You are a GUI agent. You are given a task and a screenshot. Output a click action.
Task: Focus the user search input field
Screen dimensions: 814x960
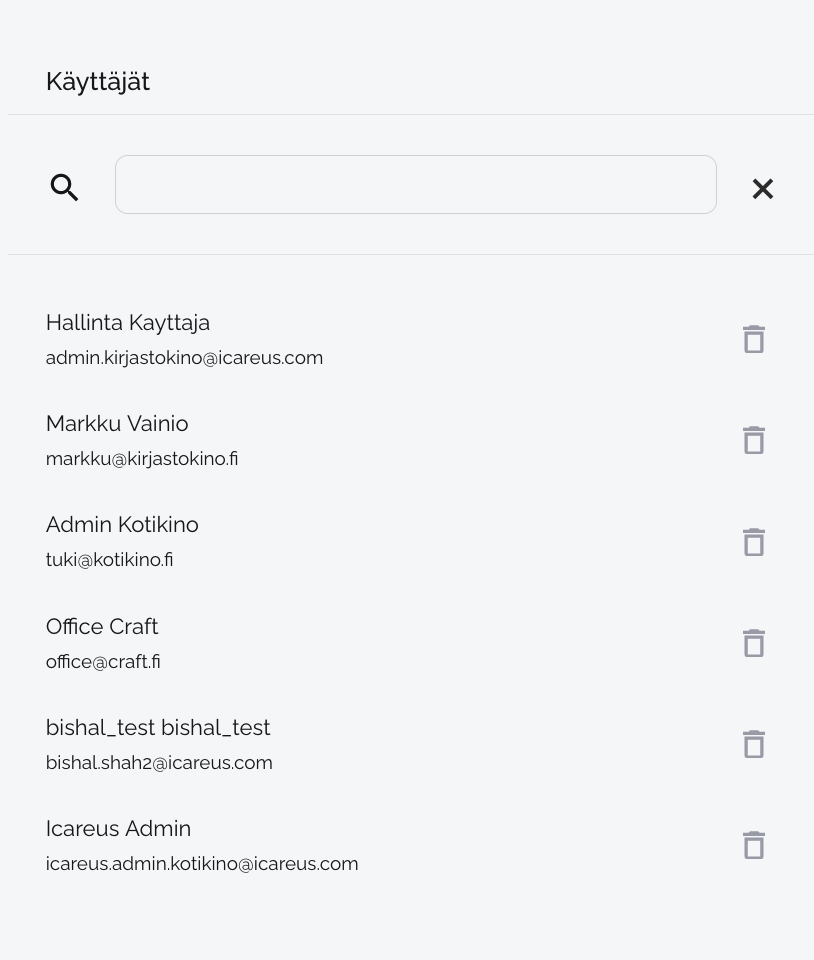(415, 184)
